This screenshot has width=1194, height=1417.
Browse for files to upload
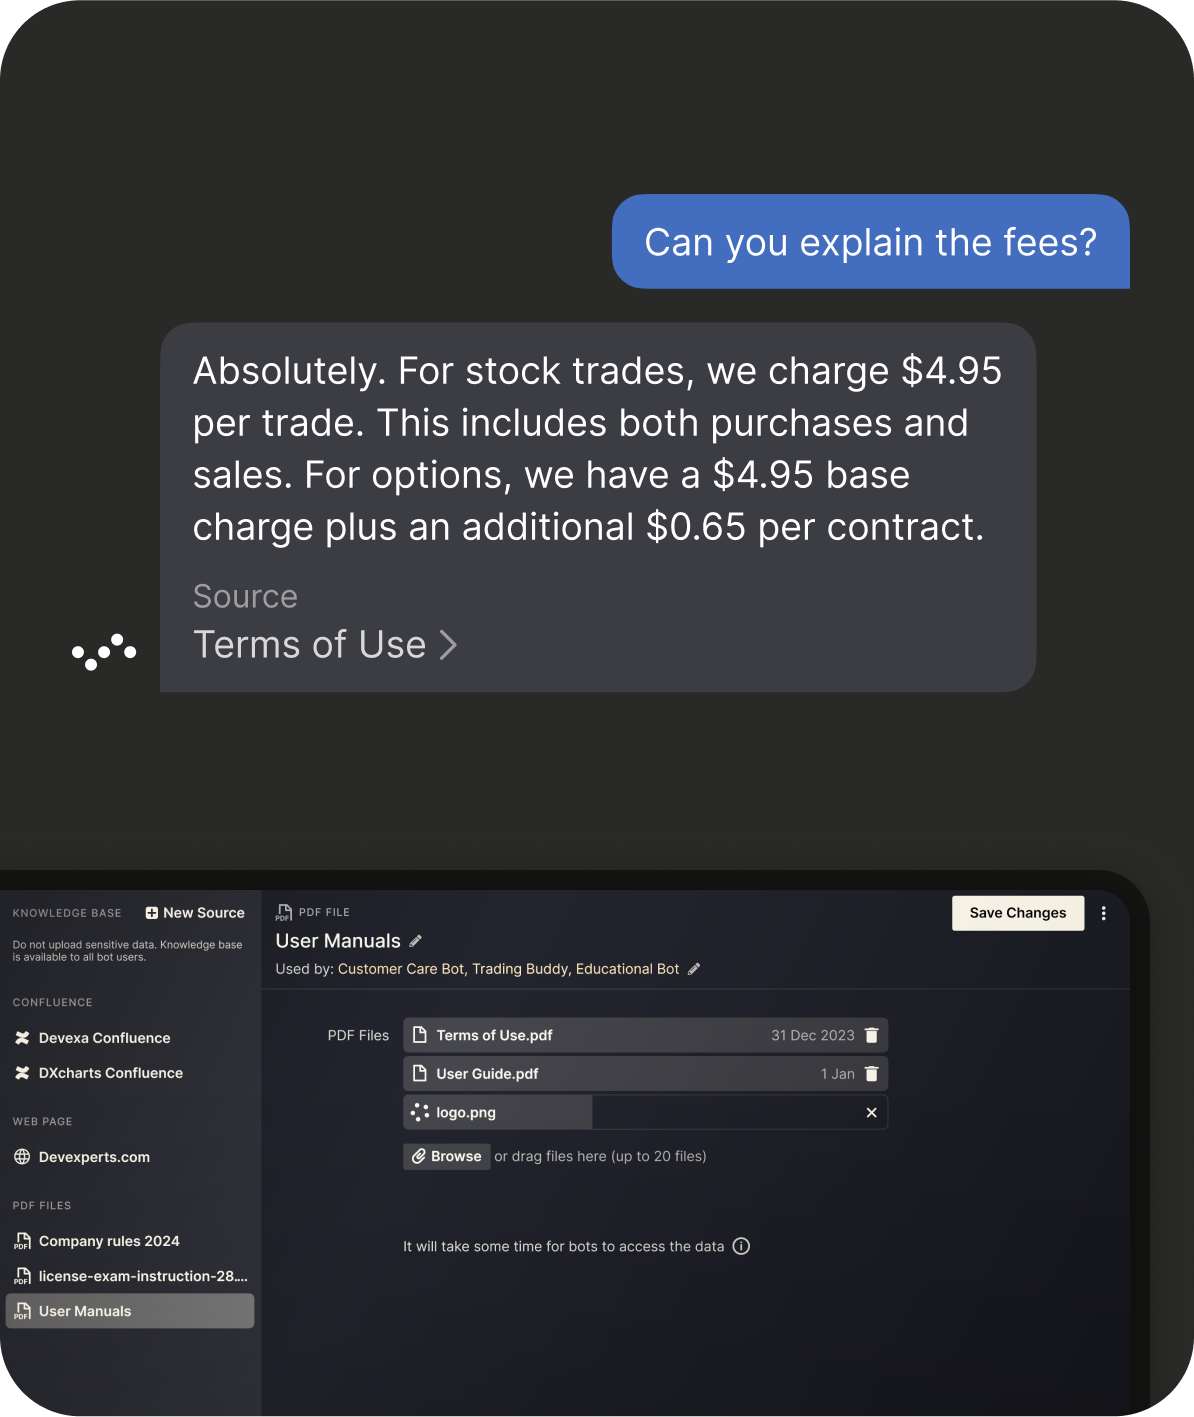pos(446,1156)
